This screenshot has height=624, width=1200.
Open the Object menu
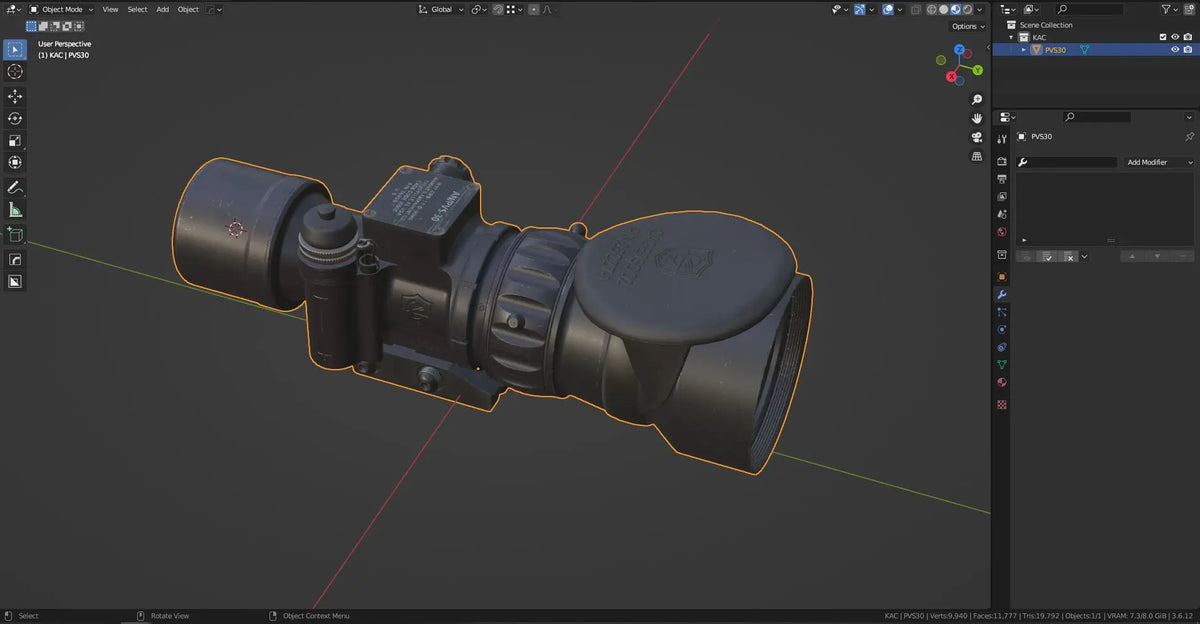point(188,9)
